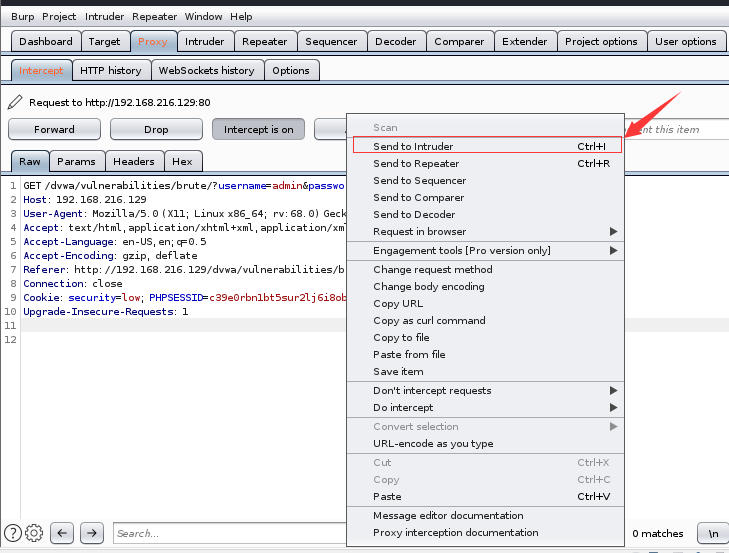The image size is (729, 553).
Task: Toggle the \n newline display button
Action: pyautogui.click(x=713, y=533)
